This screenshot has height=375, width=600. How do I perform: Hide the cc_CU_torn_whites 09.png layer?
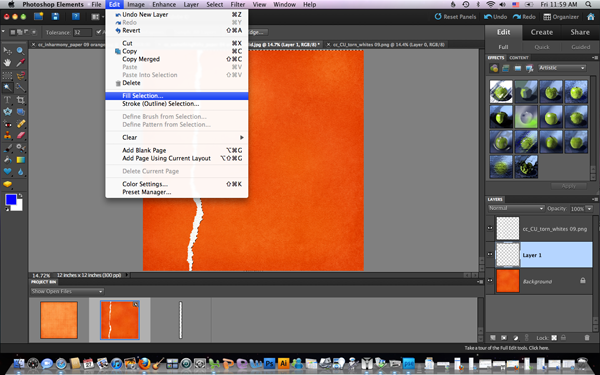[490, 228]
